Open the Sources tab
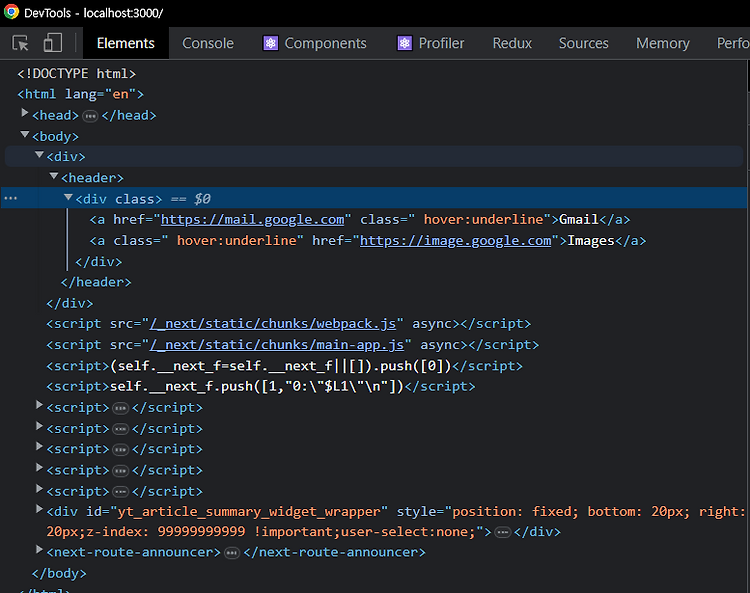The height and width of the screenshot is (593, 750). 584,43
